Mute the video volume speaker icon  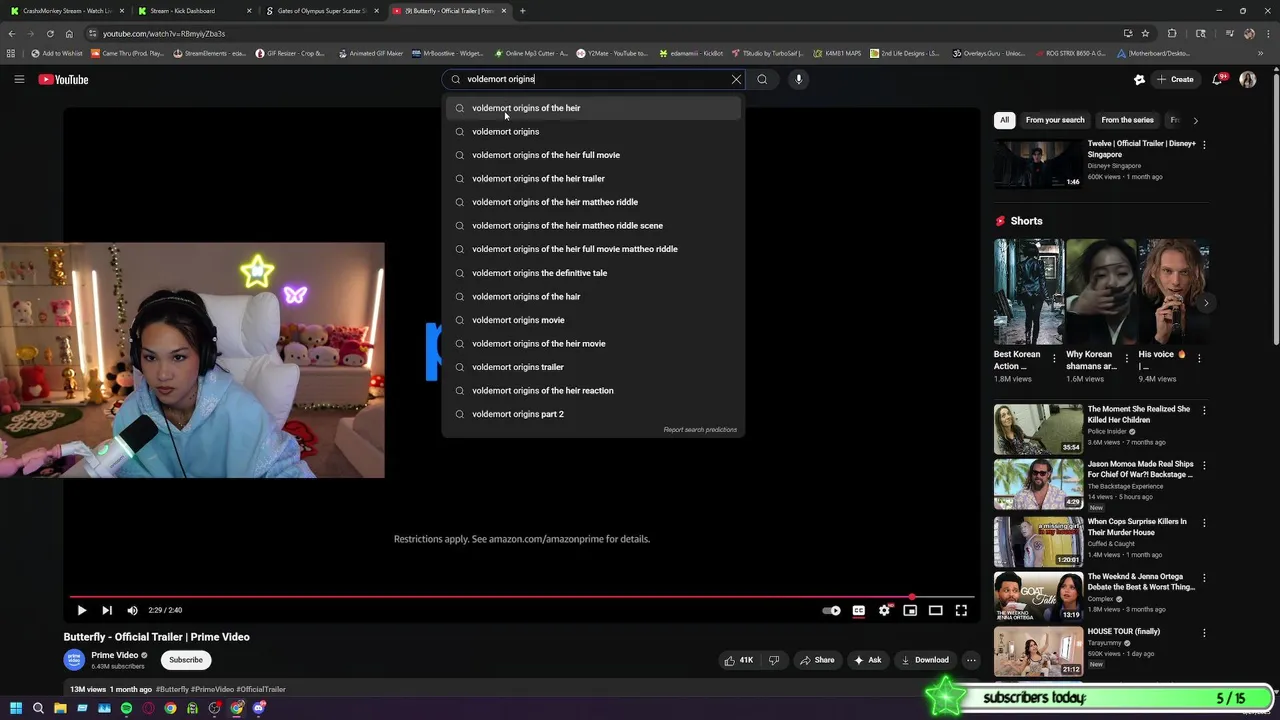(132, 610)
